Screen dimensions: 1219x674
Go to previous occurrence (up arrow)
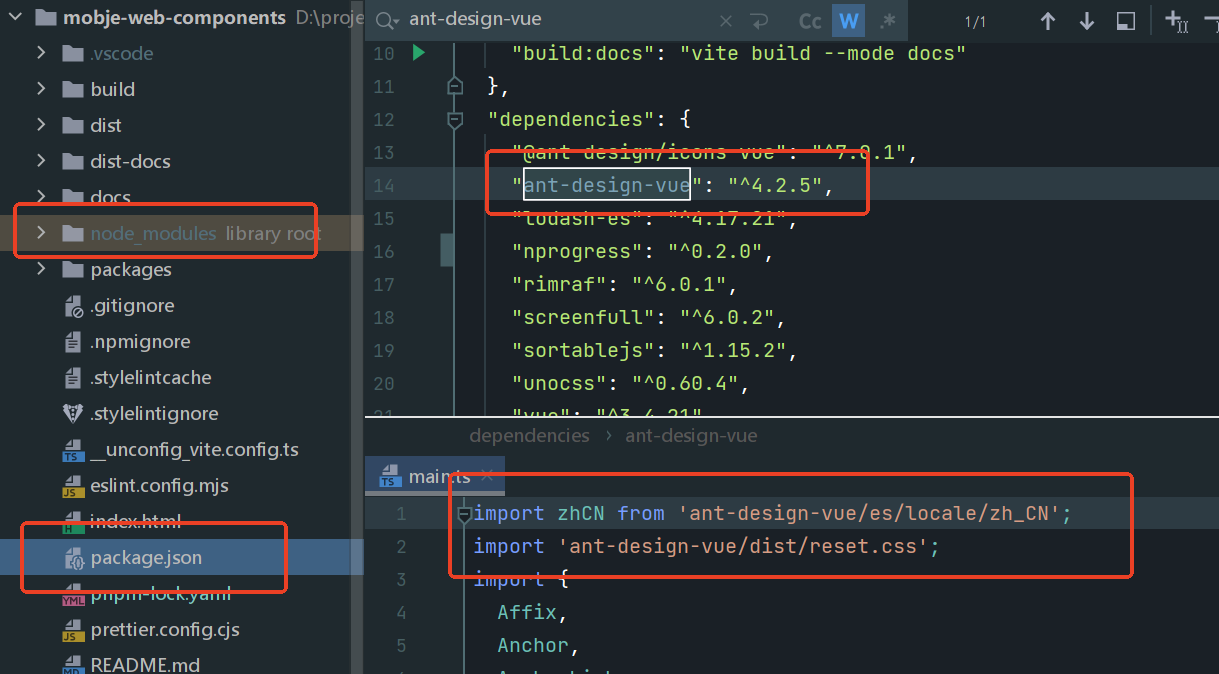(x=1048, y=21)
